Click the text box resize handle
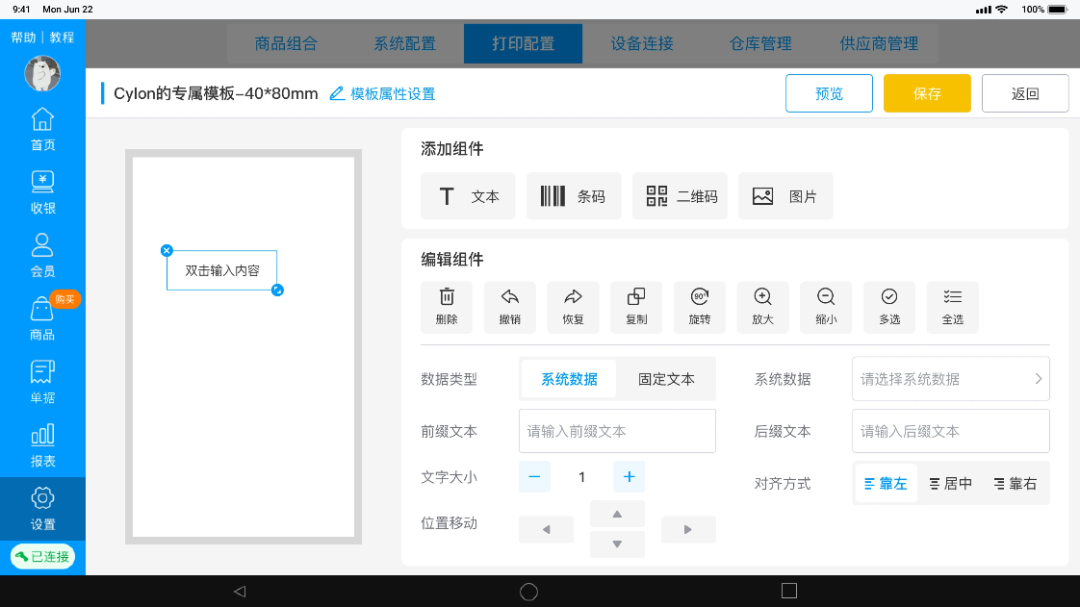1080x607 pixels. (x=278, y=290)
